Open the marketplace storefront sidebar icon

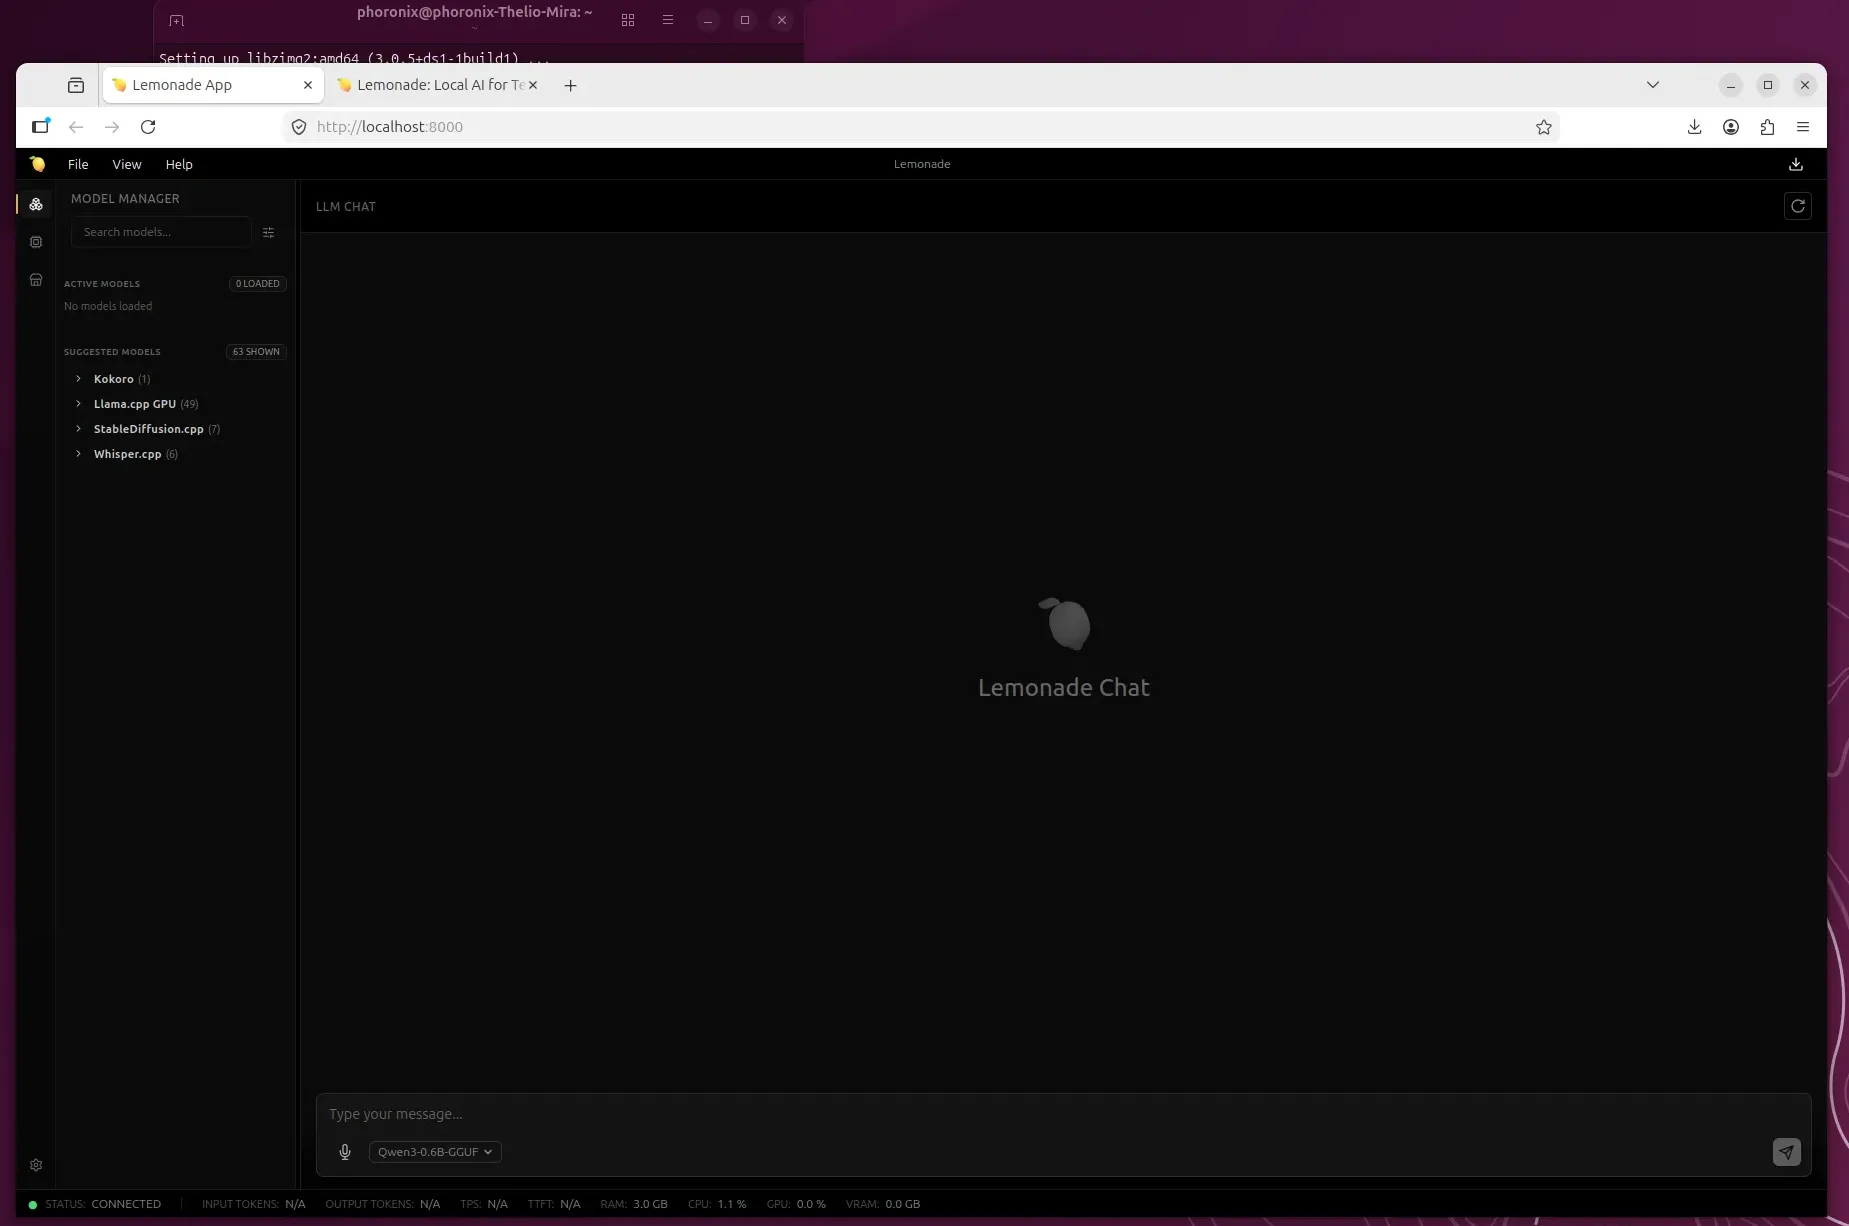click(36, 280)
